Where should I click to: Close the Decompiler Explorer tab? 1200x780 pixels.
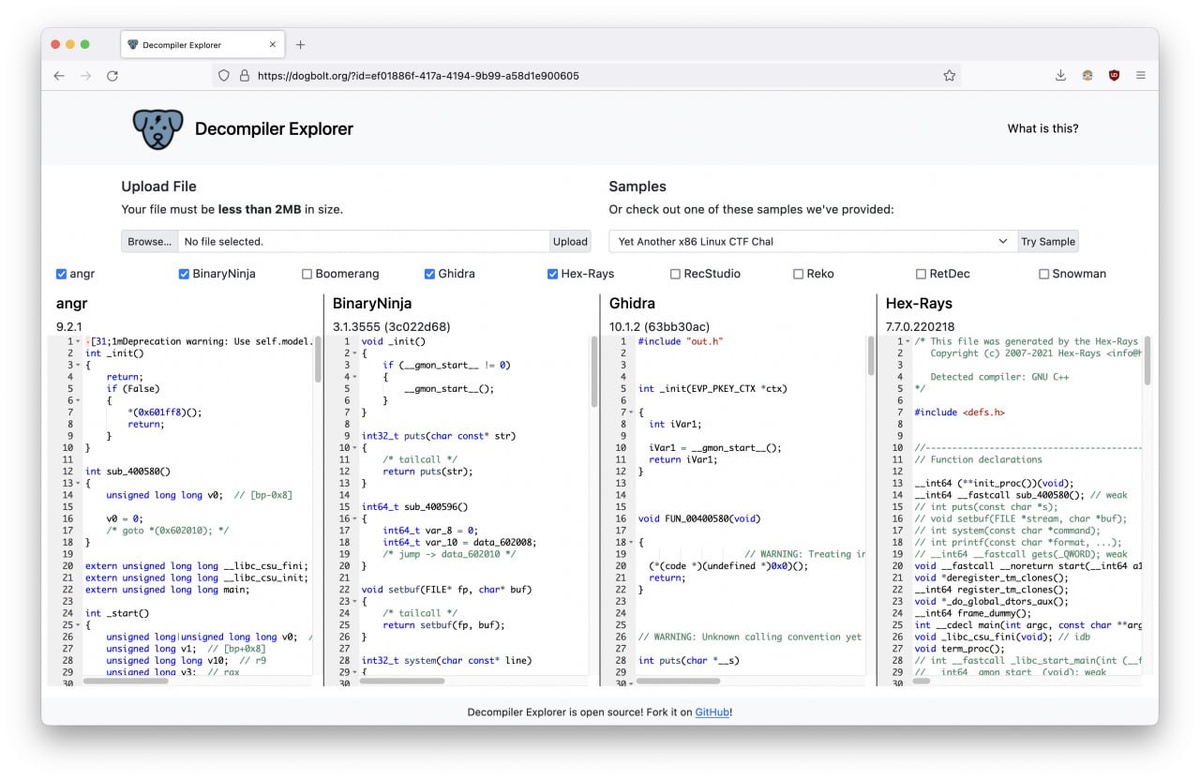(272, 45)
